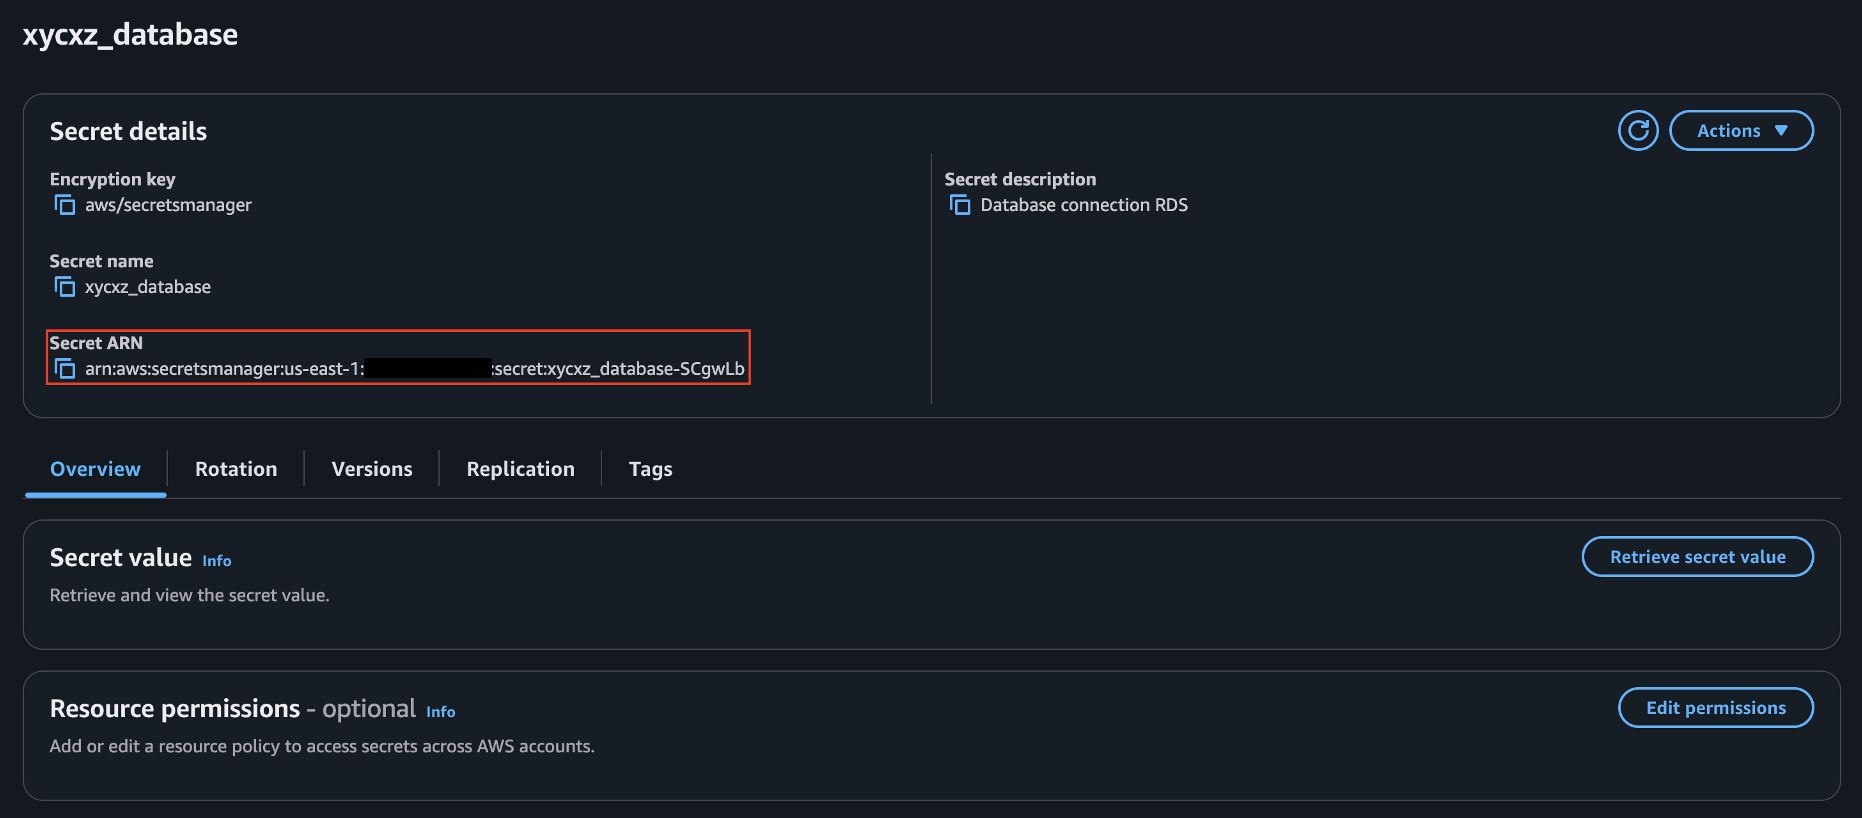Go to the Versions tab
Screen dimensions: 1862x818
(372, 469)
